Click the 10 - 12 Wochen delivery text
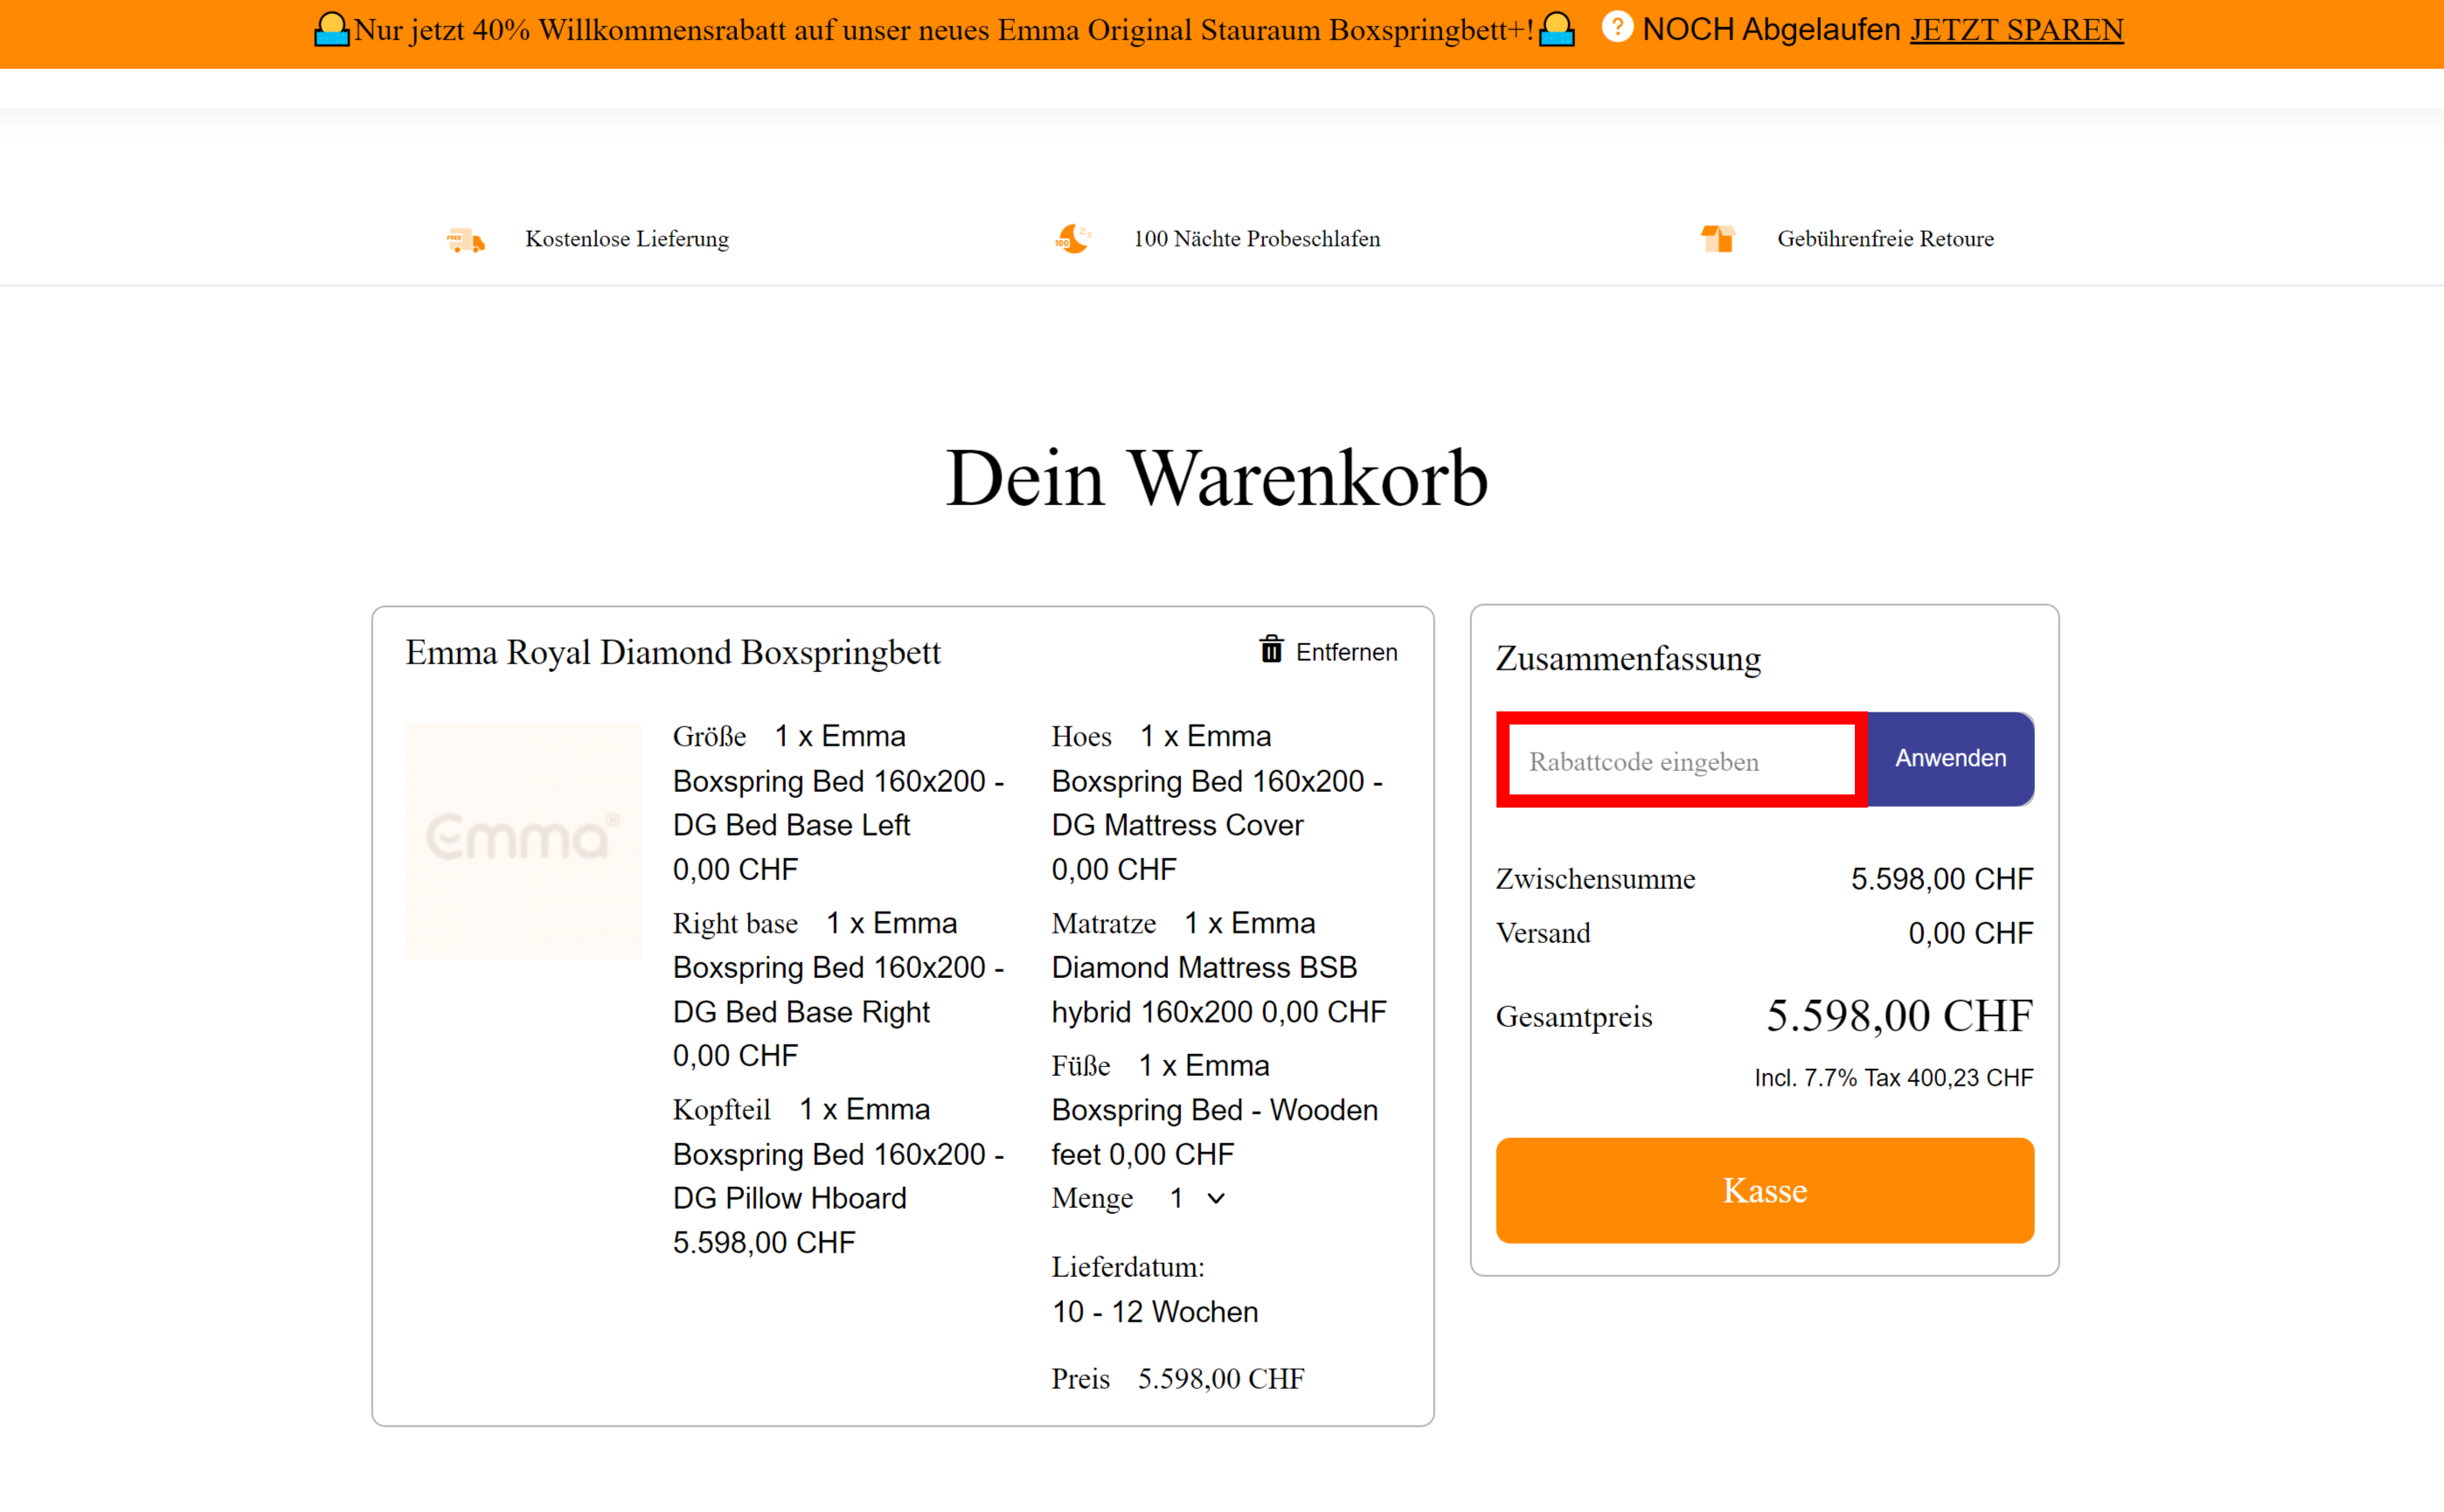2444x1512 pixels. coord(1154,1312)
